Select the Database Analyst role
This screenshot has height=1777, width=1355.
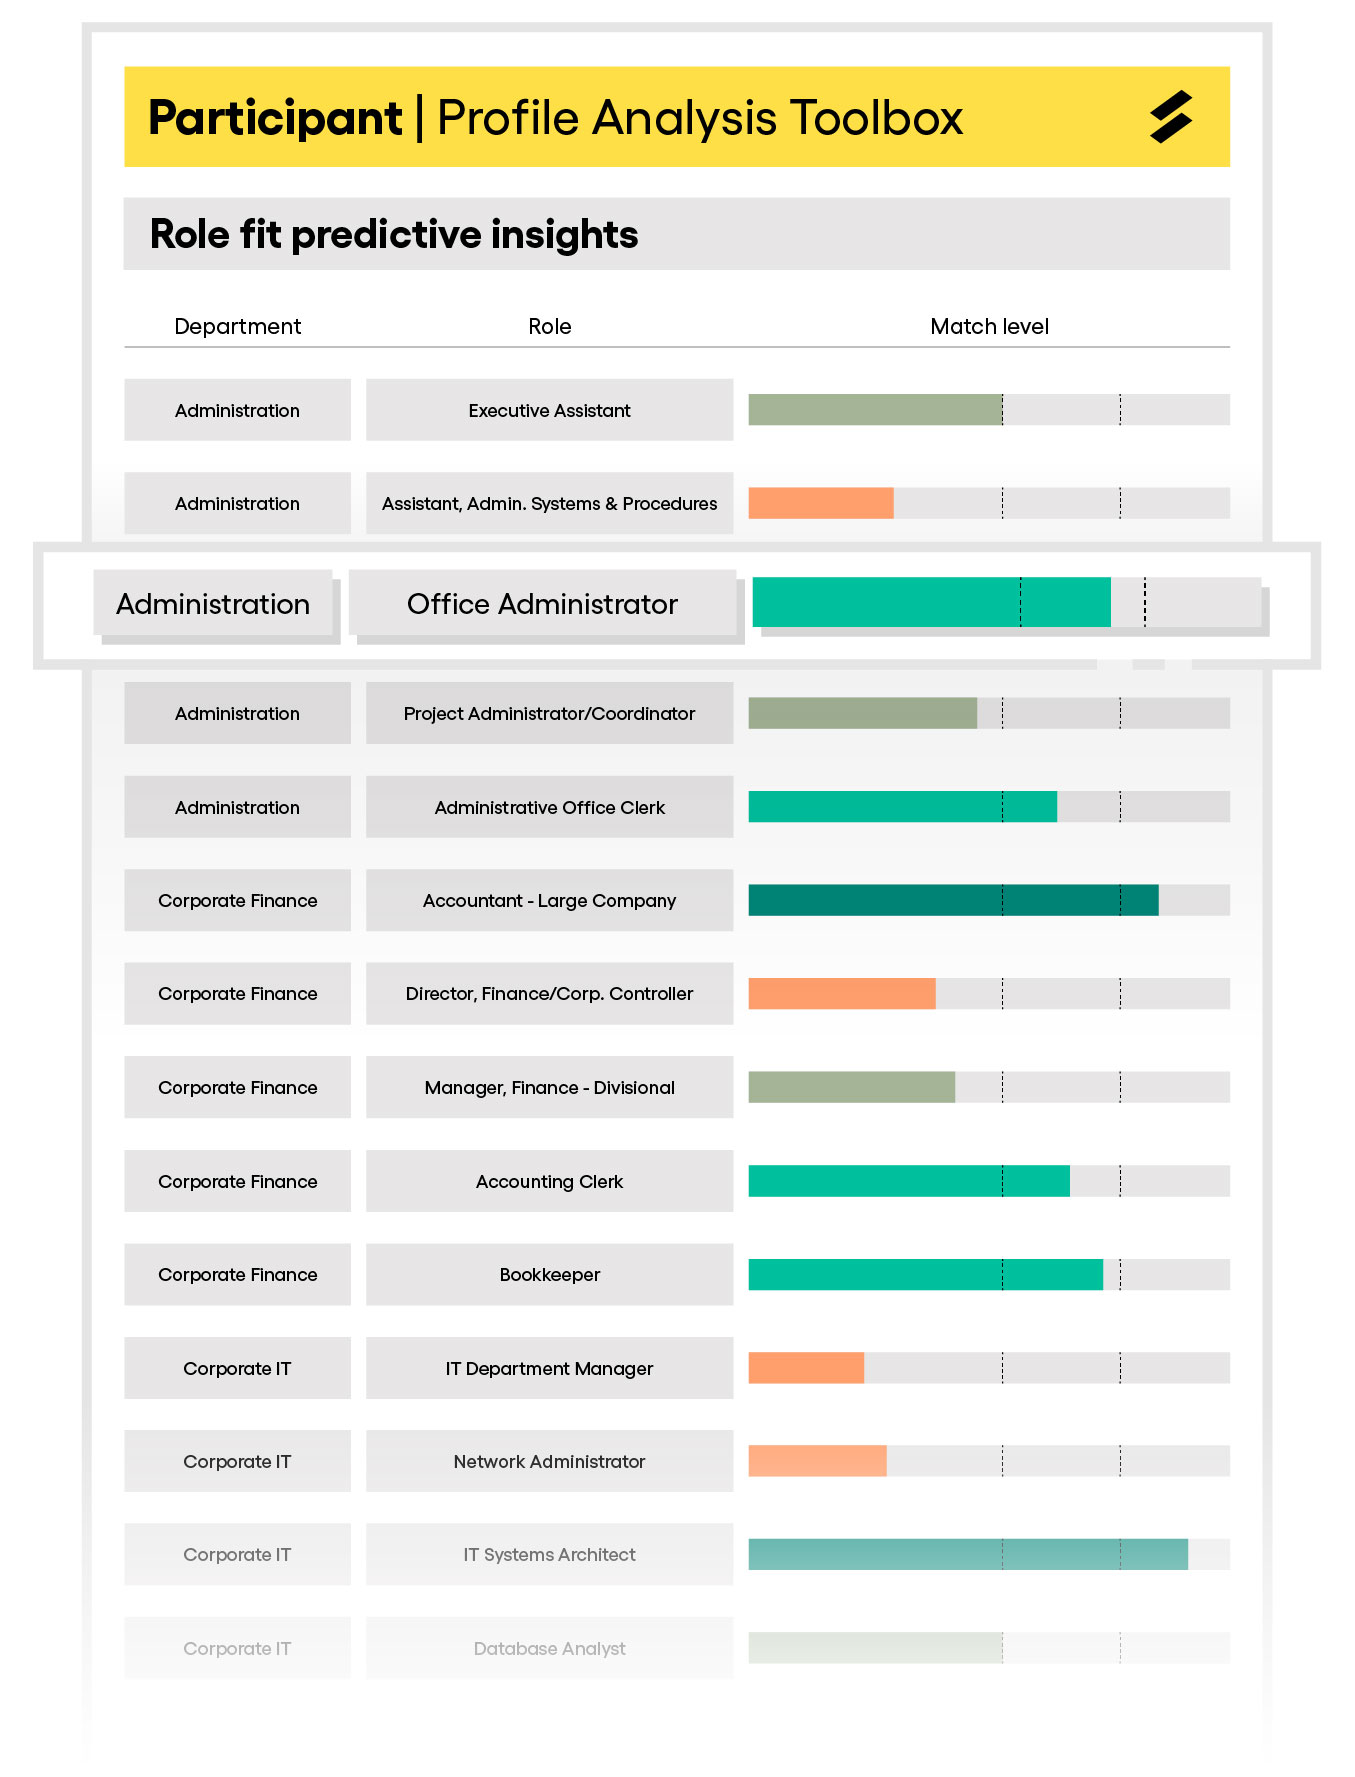[549, 1648]
